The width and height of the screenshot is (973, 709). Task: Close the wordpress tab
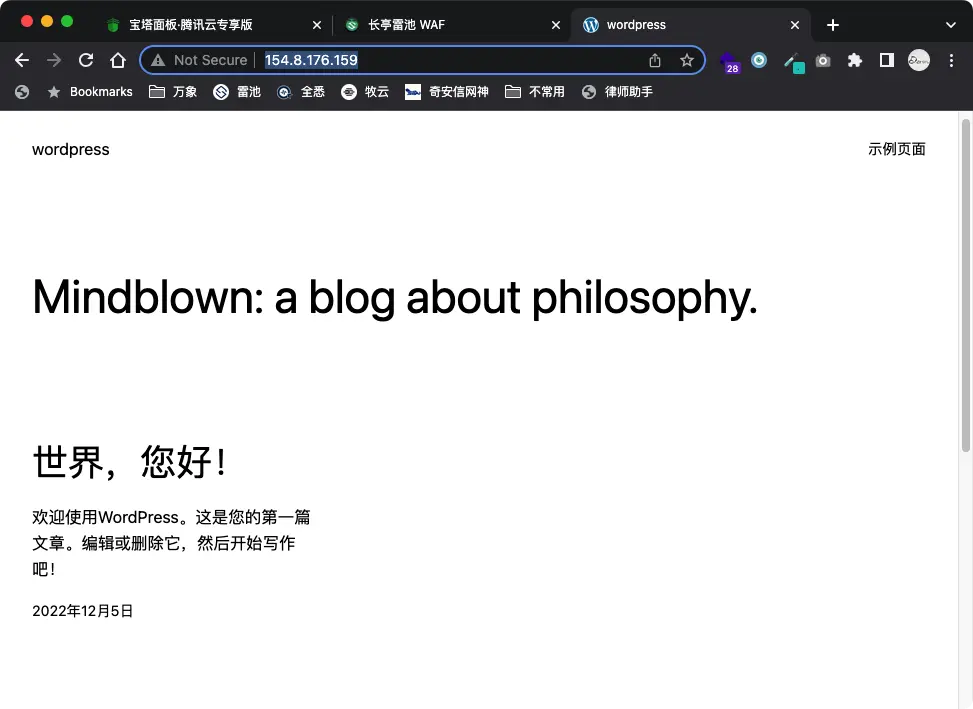pyautogui.click(x=794, y=25)
